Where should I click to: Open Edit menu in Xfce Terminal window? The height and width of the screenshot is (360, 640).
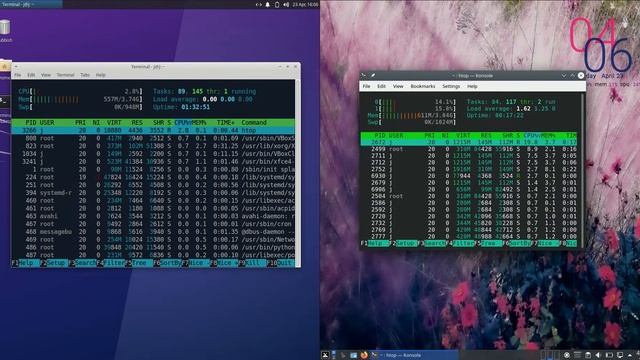(x=31, y=75)
